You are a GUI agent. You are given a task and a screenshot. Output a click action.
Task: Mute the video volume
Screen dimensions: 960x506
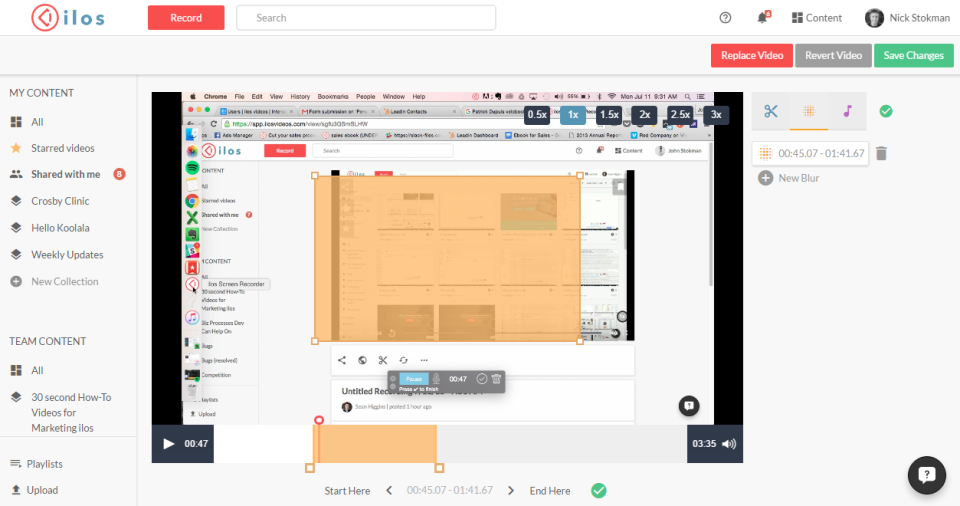pos(729,444)
